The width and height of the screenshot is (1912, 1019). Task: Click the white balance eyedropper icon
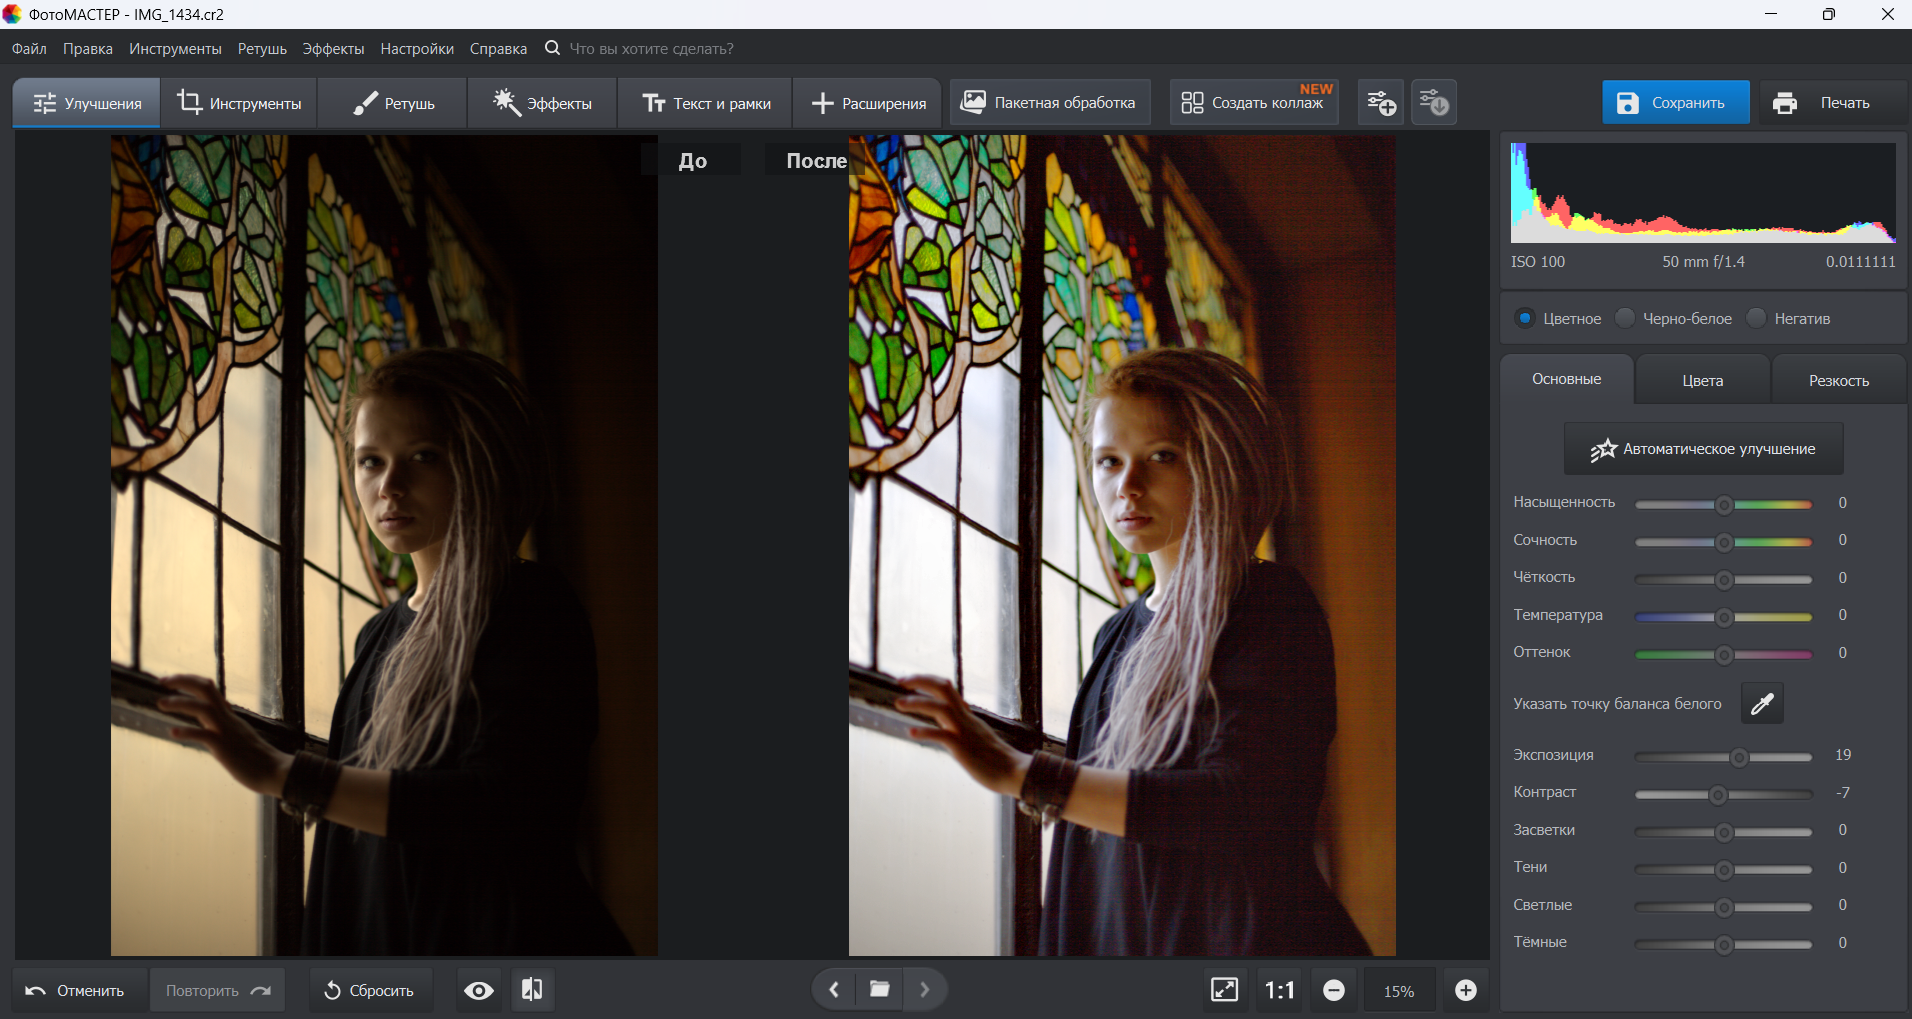1762,704
